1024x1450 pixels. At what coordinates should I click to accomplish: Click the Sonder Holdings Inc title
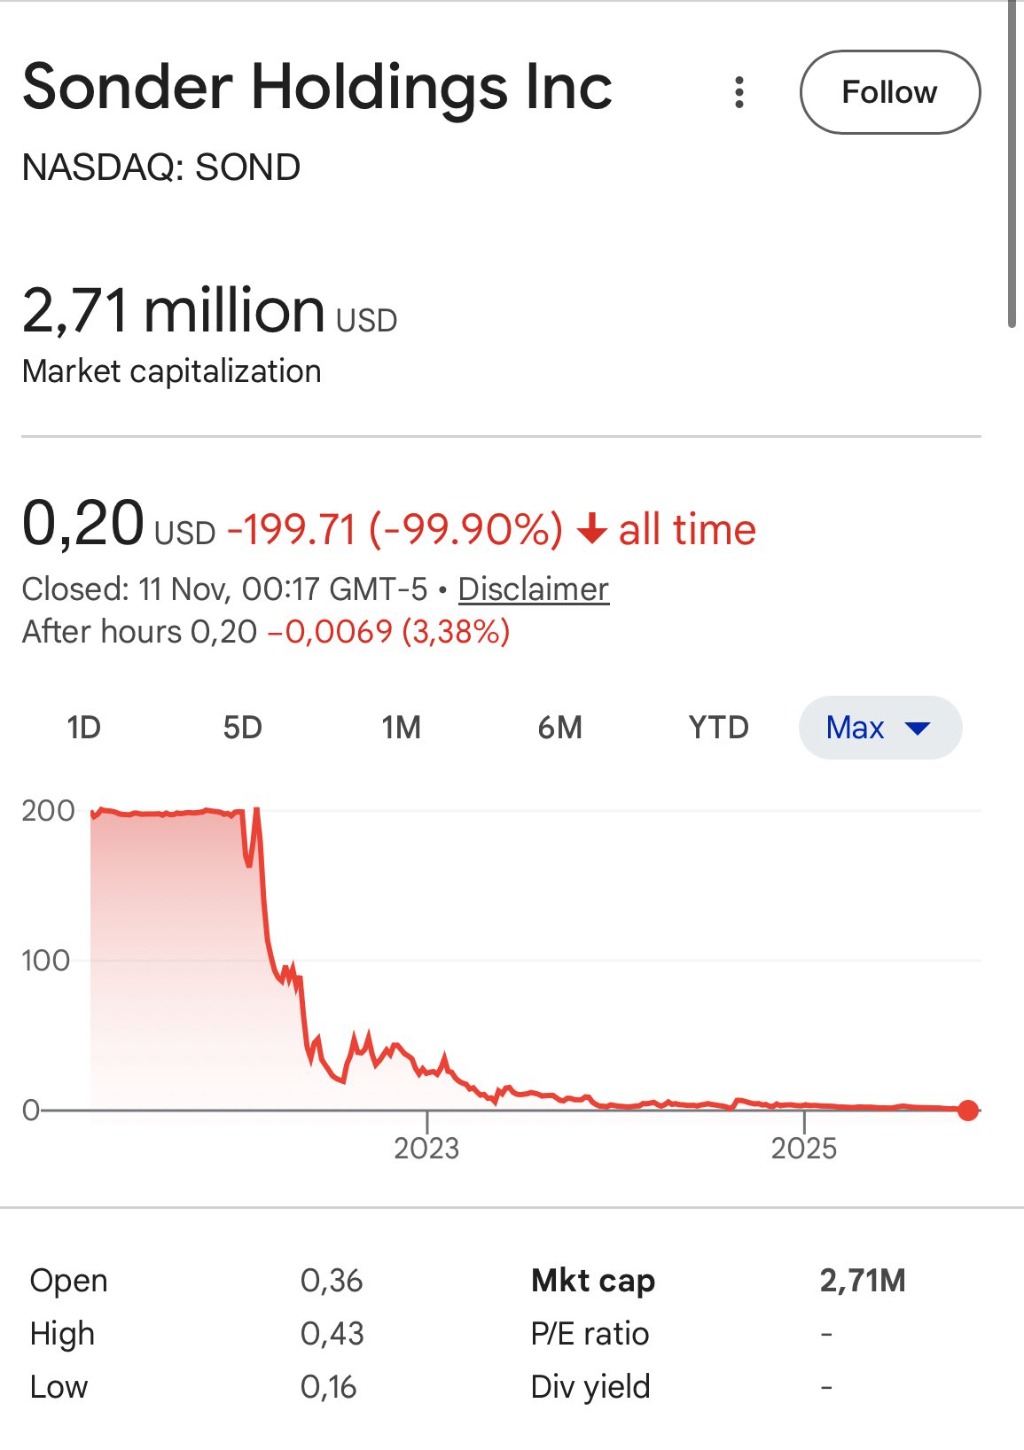point(317,87)
